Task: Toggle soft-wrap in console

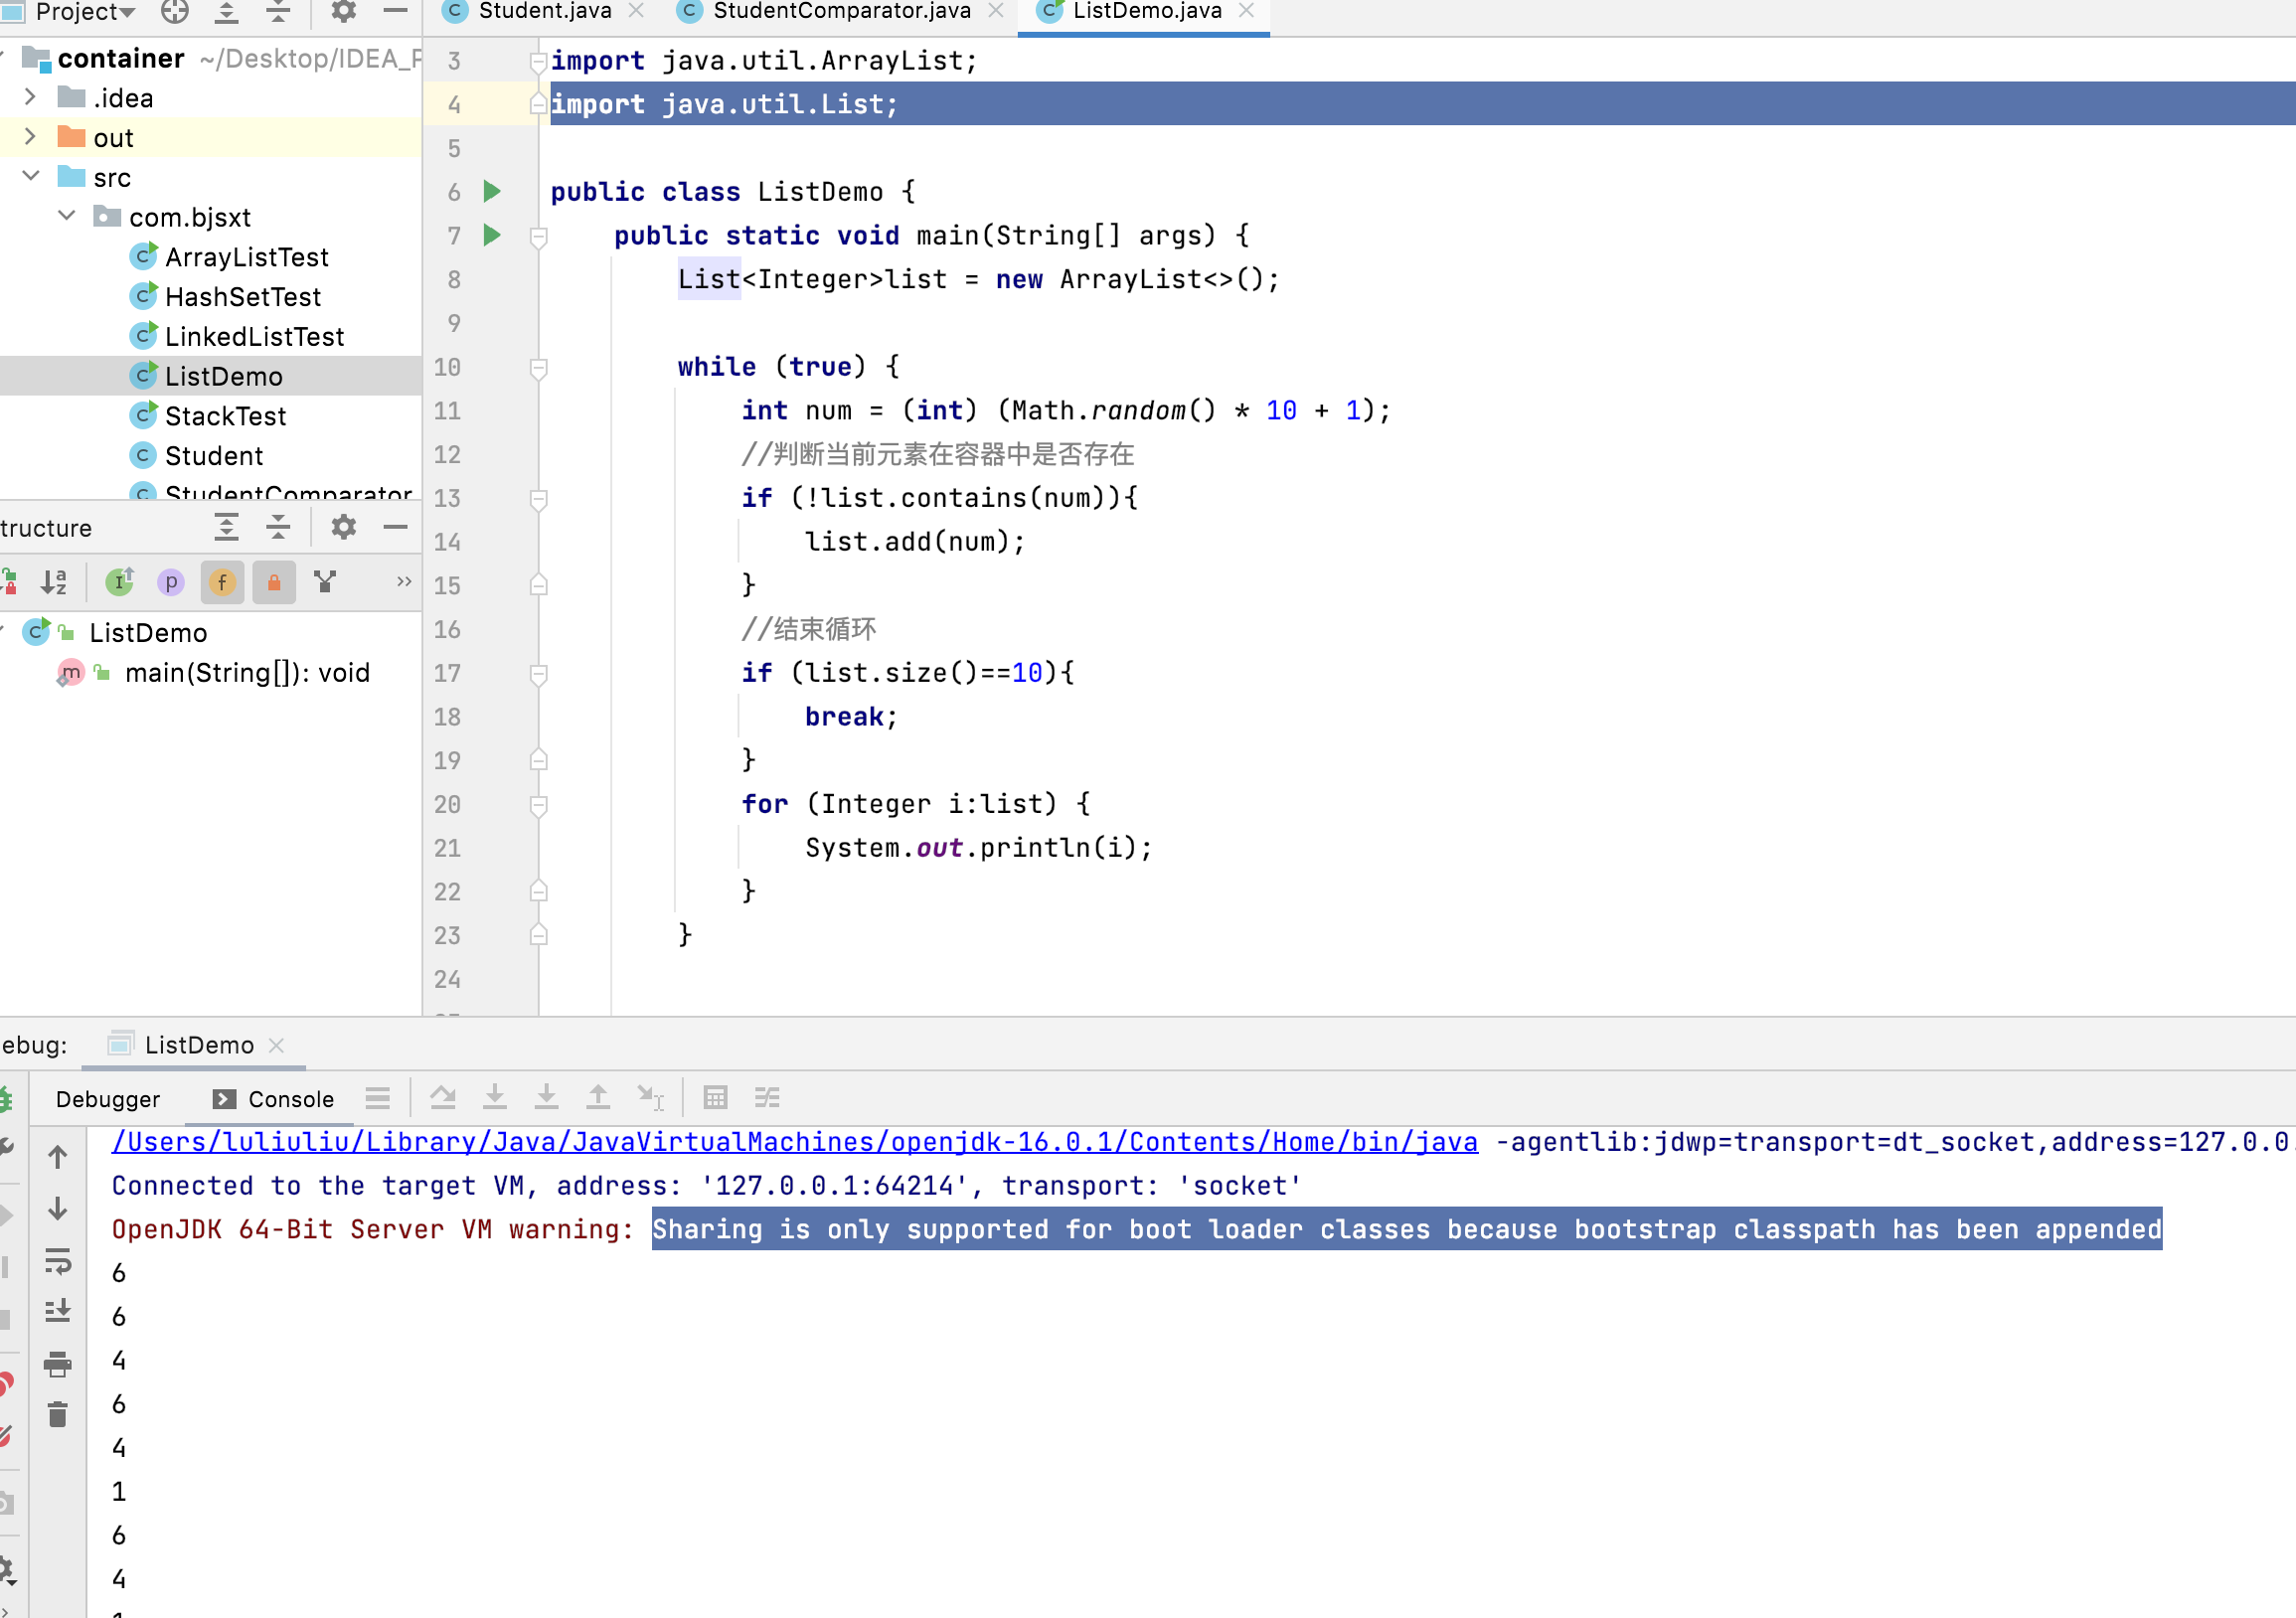Action: click(58, 1261)
